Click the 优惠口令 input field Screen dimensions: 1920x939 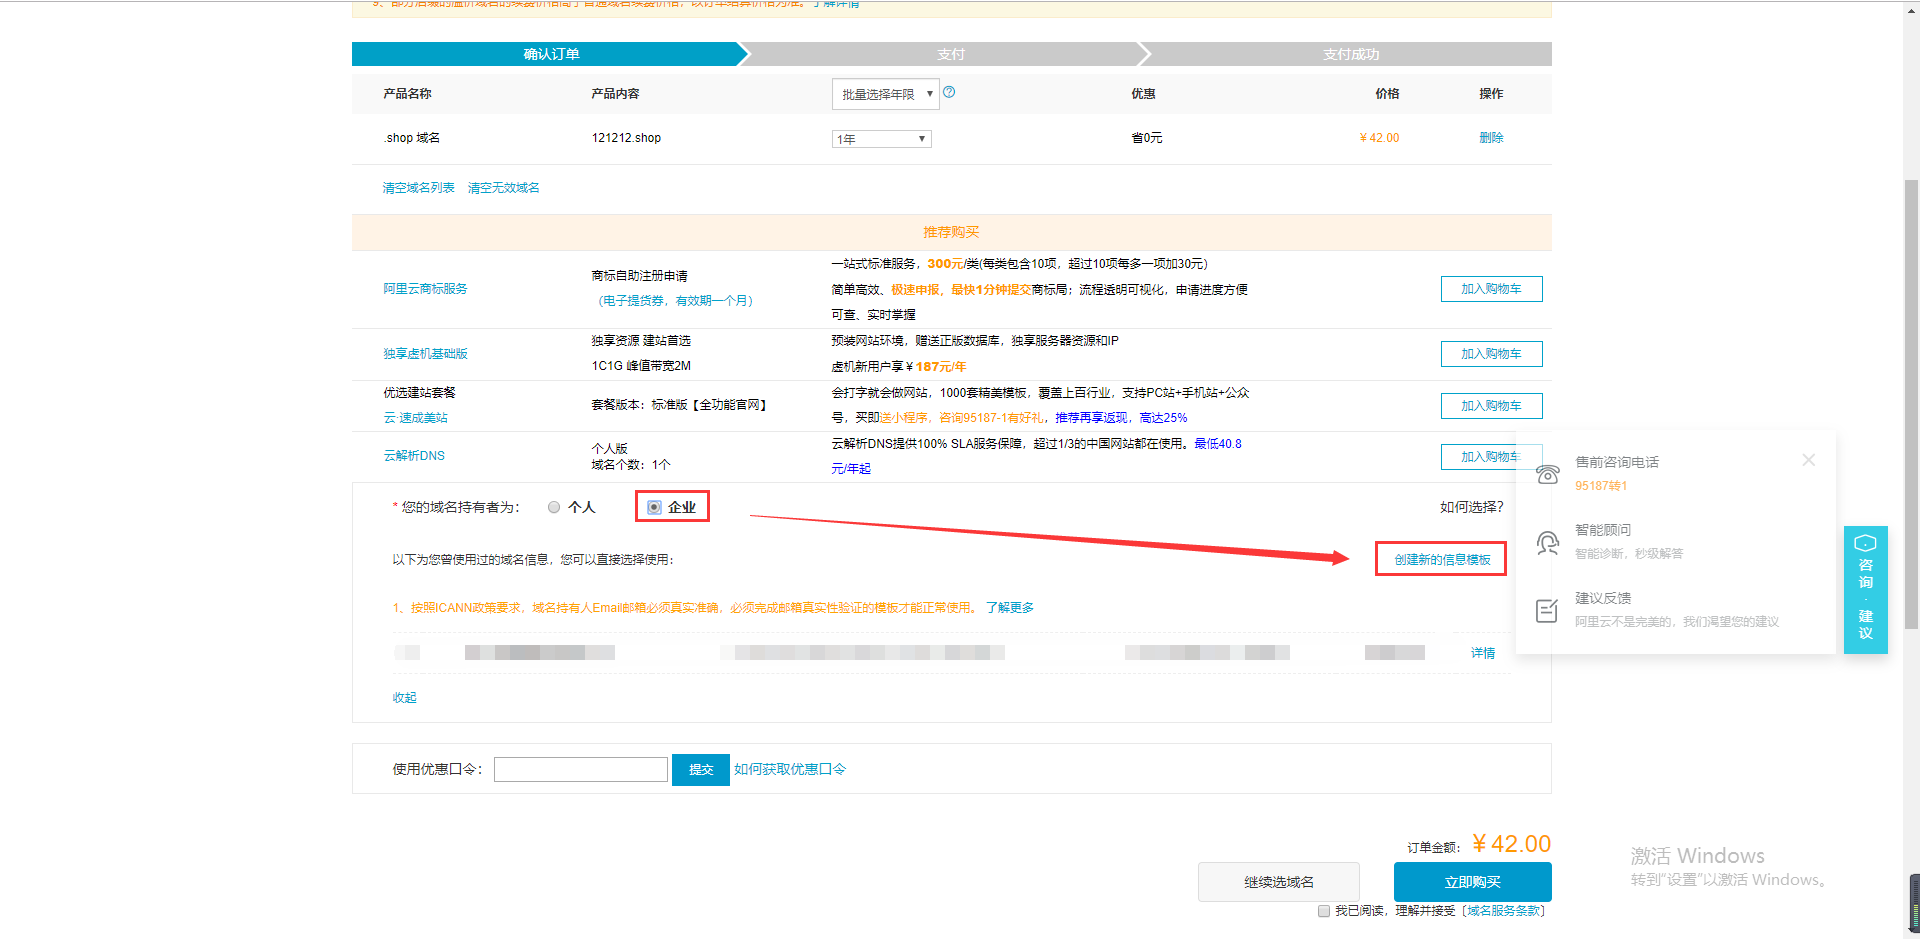pos(580,769)
